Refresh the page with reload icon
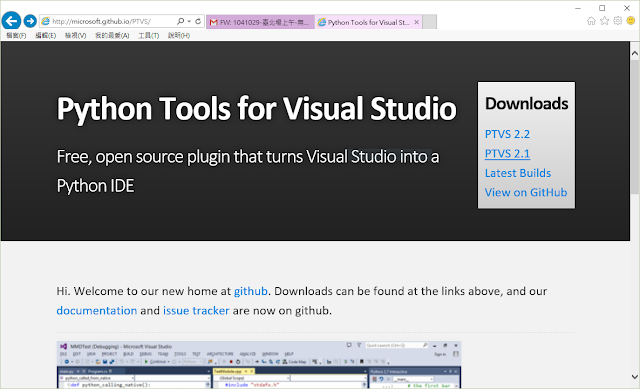Viewport: 640px width, 389px height. [x=198, y=21]
